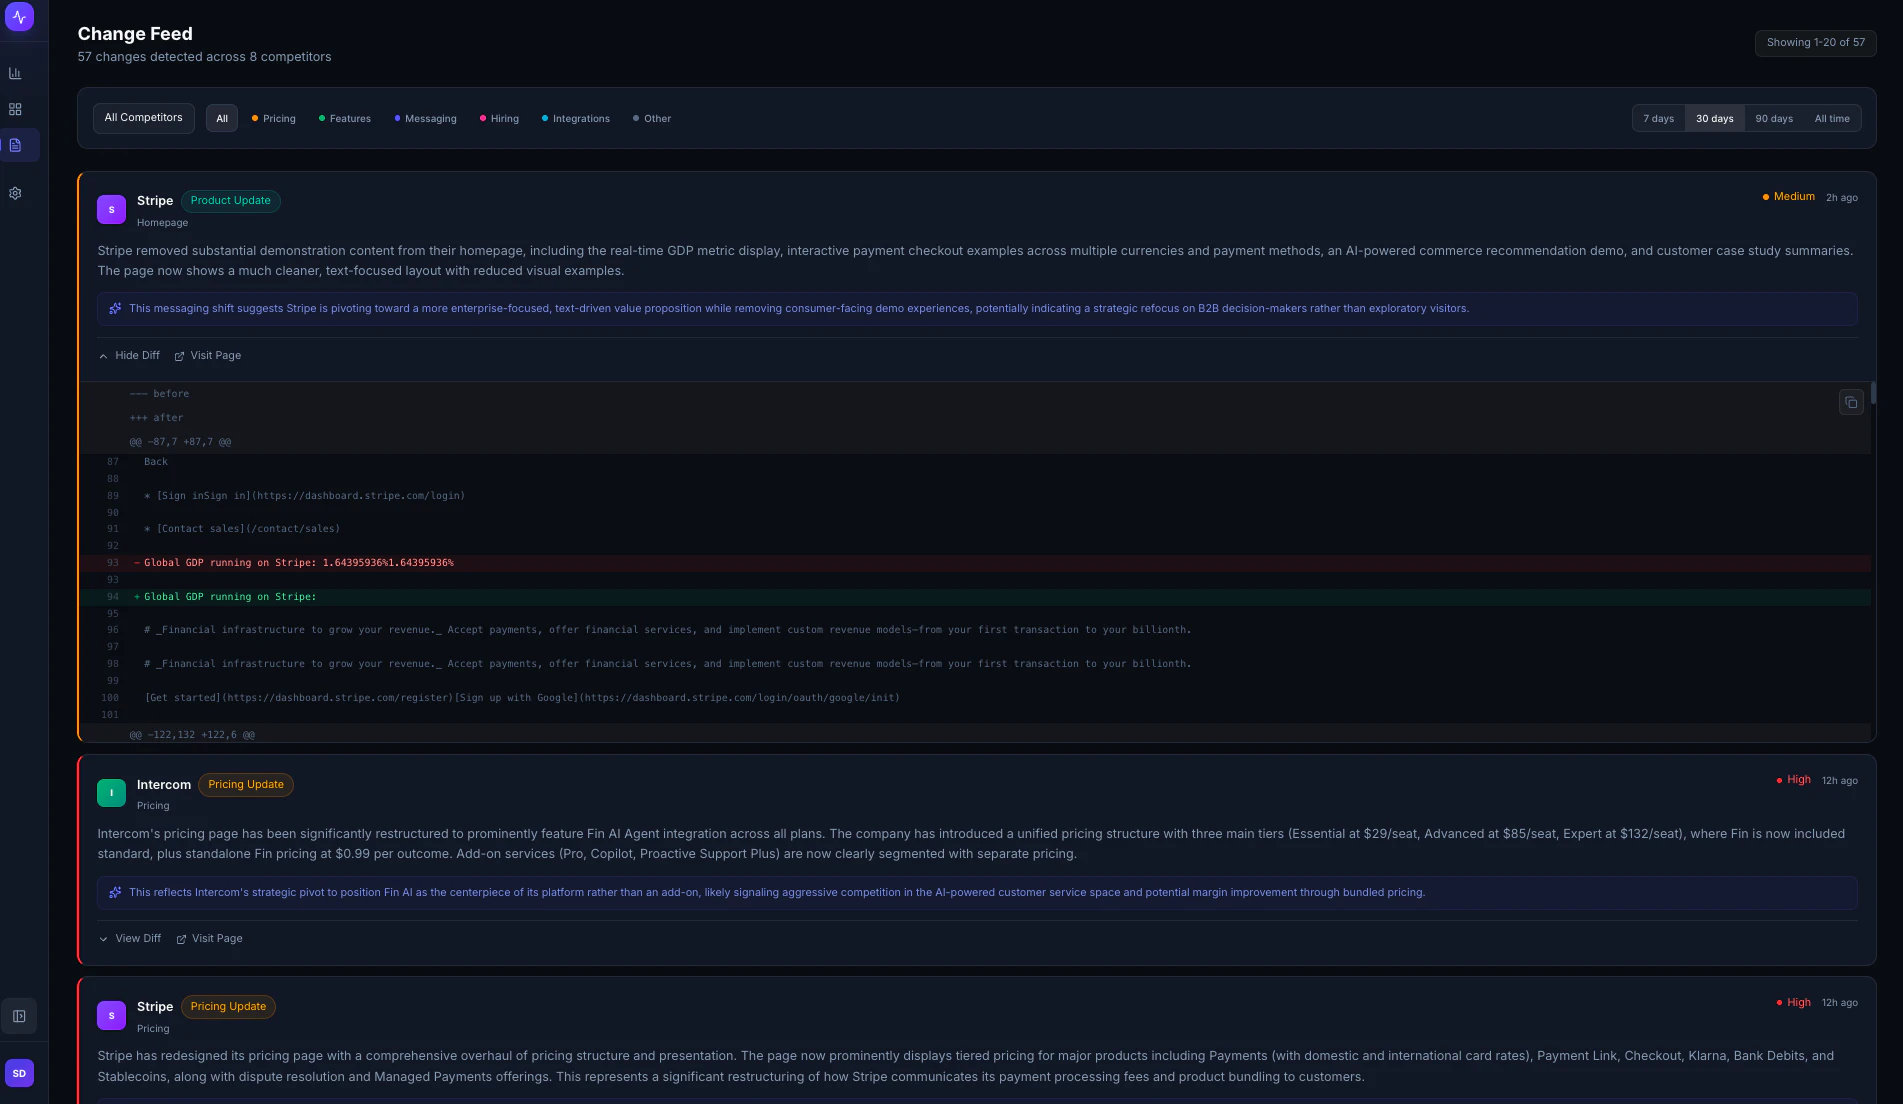Image resolution: width=1903 pixels, height=1104 pixels.
Task: Click the '[Get started]' register diff line
Action: tap(522, 698)
